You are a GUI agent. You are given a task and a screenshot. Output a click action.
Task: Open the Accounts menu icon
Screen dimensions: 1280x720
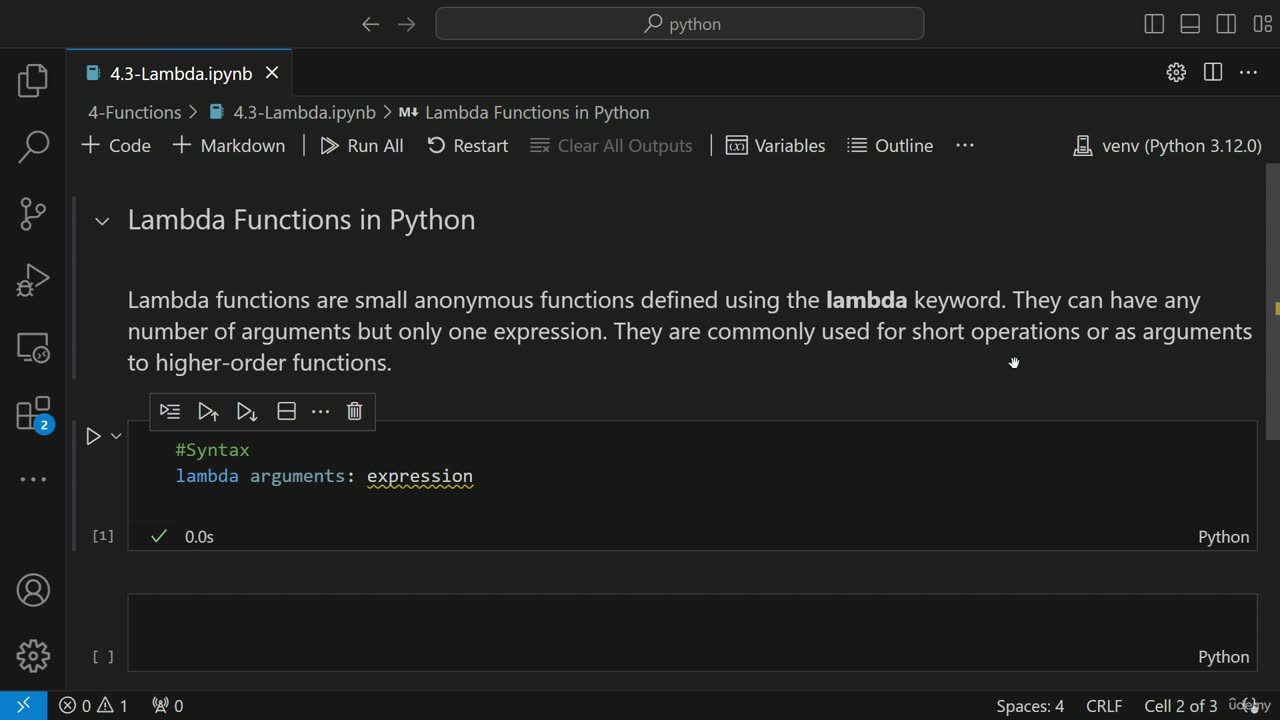(33, 590)
